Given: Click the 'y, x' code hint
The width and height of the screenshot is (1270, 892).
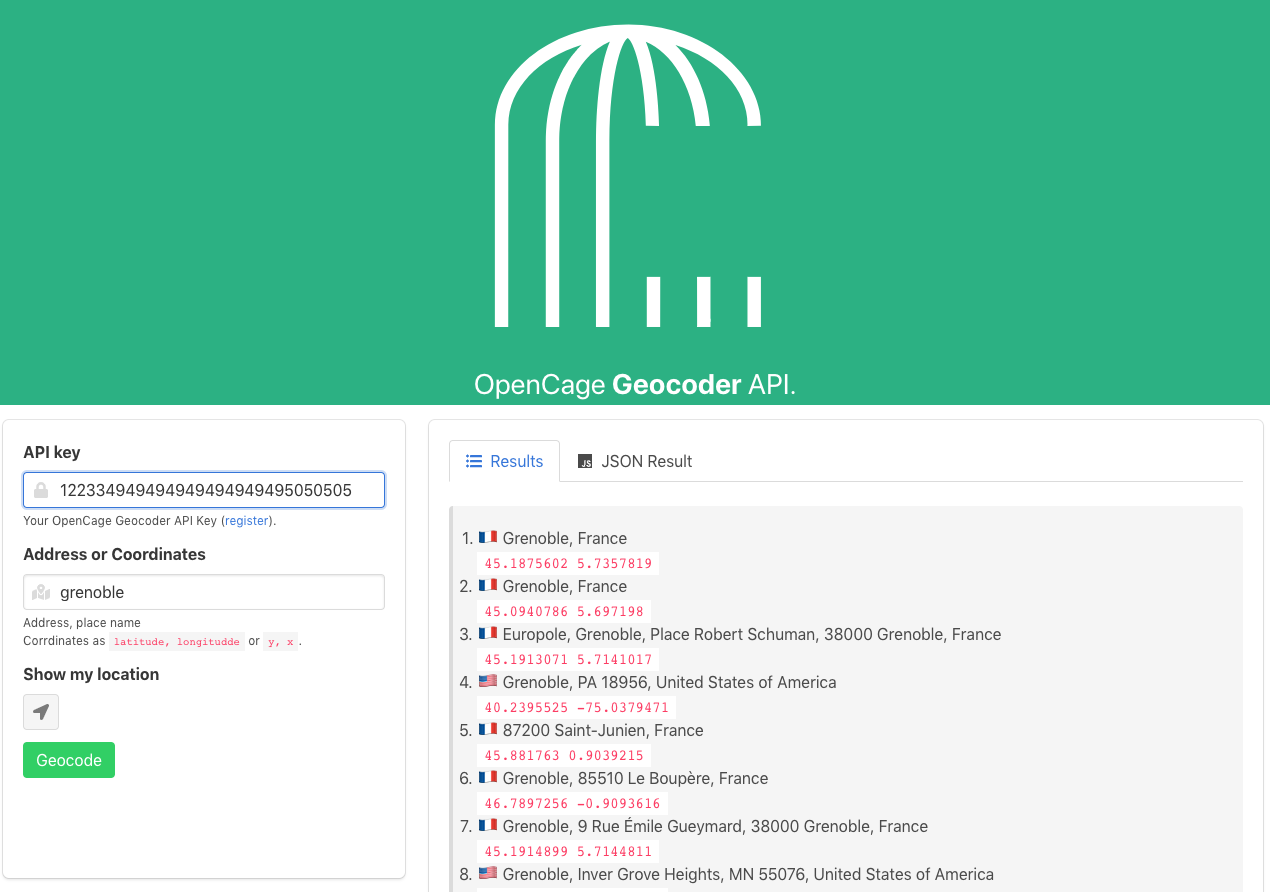Looking at the screenshot, I should click(280, 642).
